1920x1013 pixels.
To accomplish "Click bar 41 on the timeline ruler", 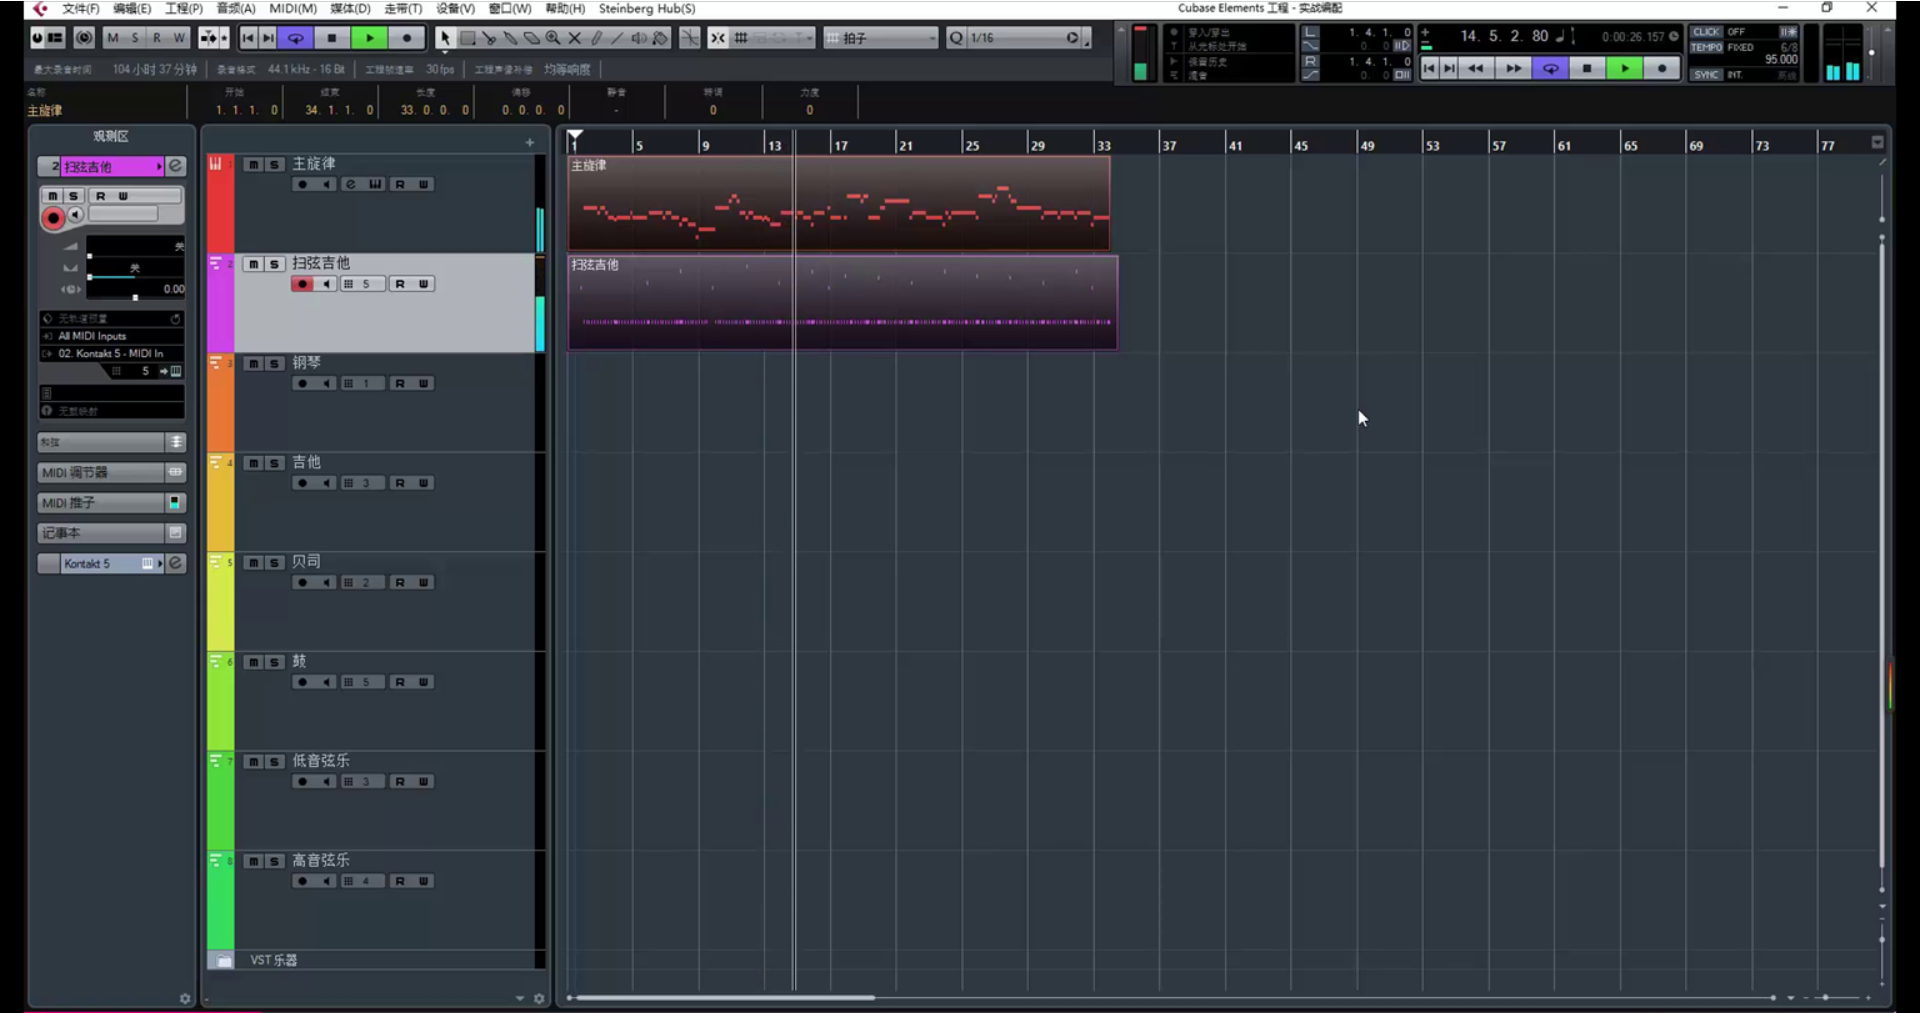I will point(1234,145).
